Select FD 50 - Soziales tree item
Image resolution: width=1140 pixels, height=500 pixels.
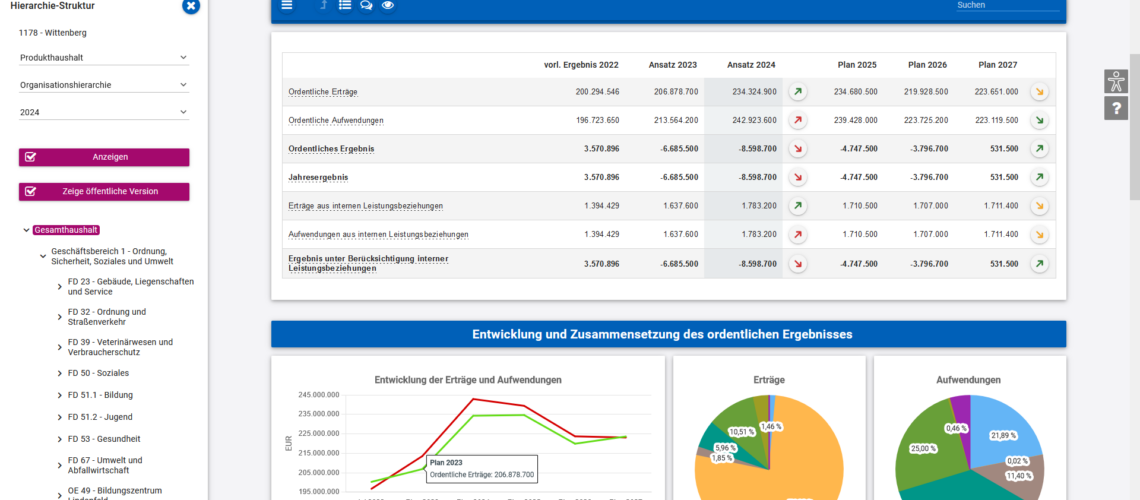tap(98, 374)
